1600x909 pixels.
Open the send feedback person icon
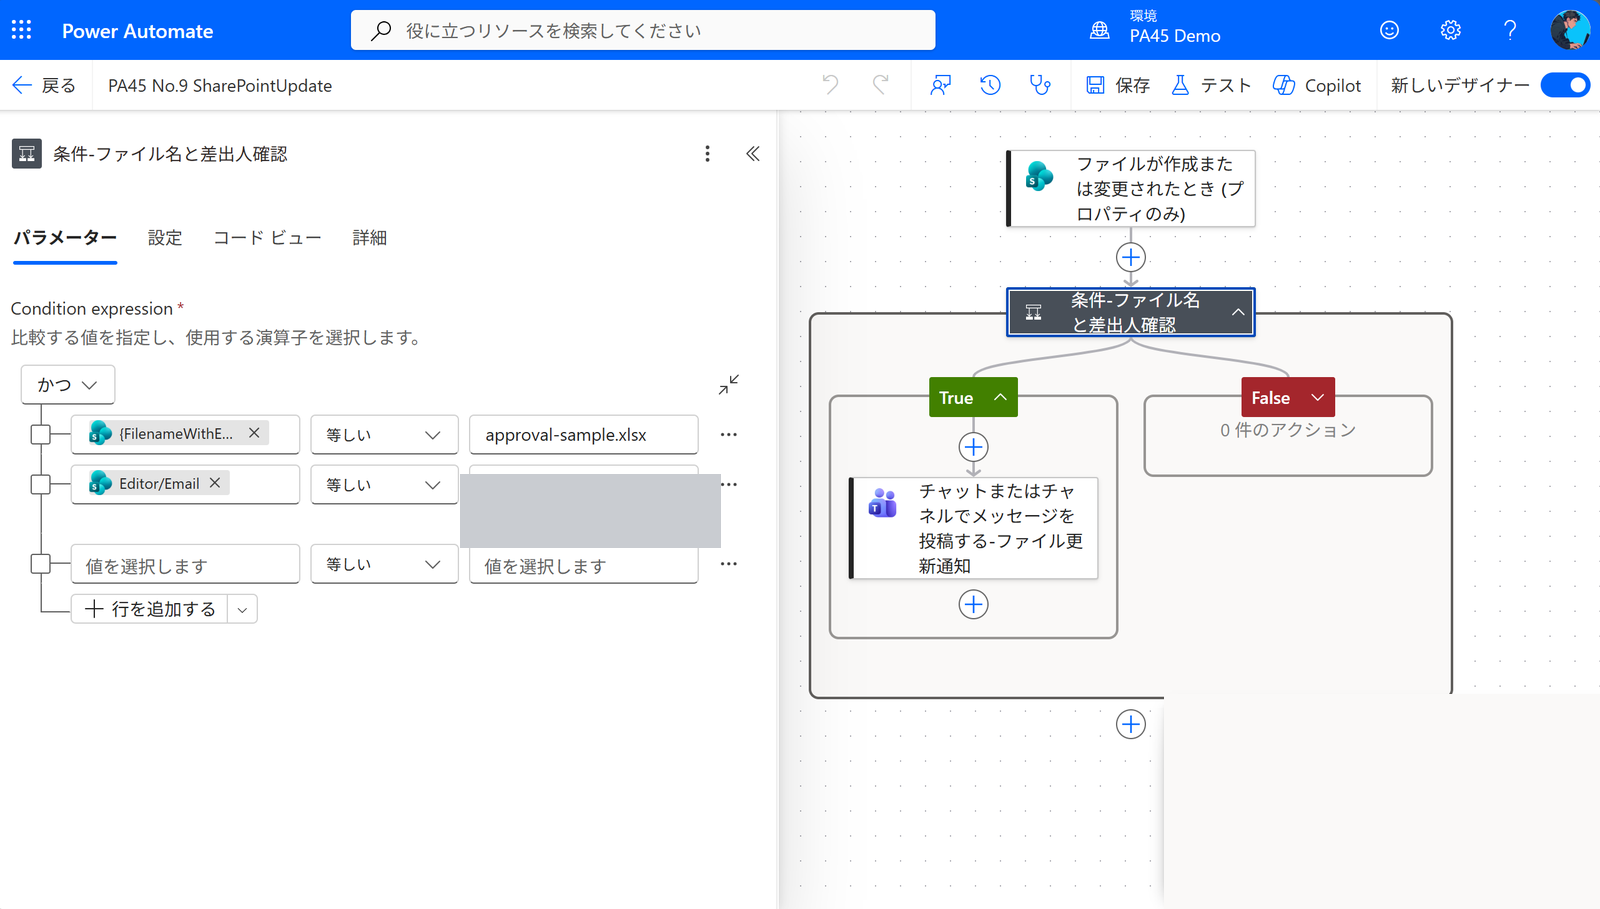point(940,85)
